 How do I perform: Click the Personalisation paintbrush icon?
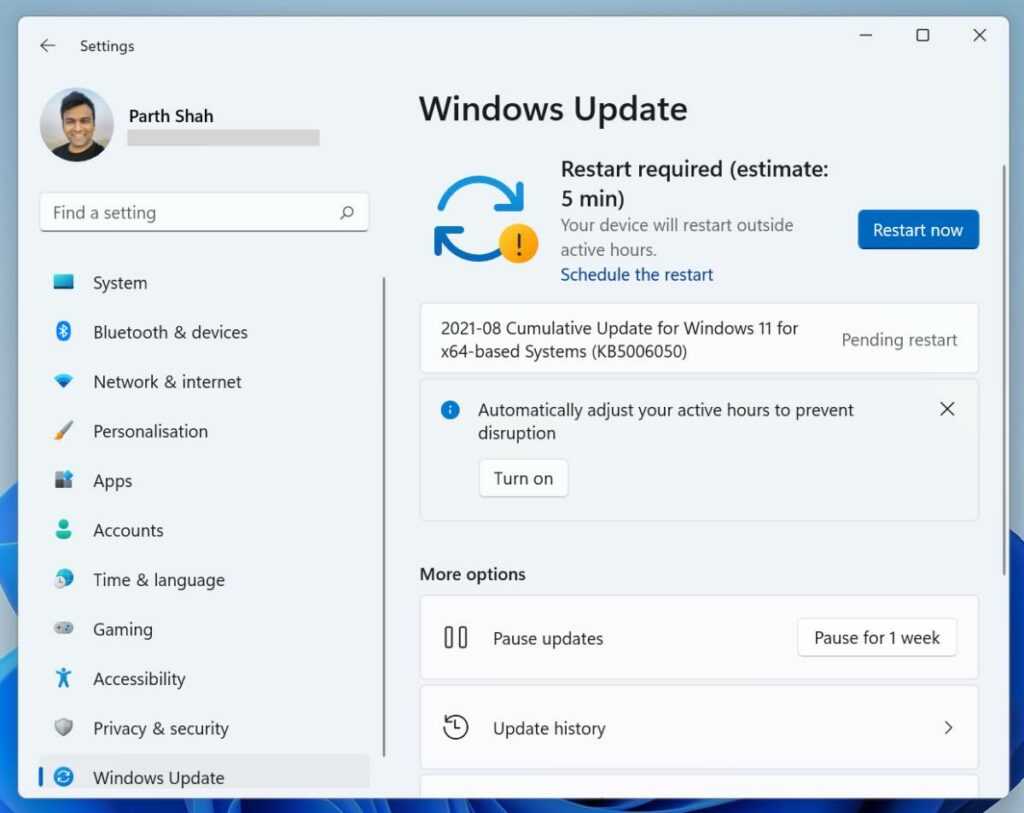point(64,431)
